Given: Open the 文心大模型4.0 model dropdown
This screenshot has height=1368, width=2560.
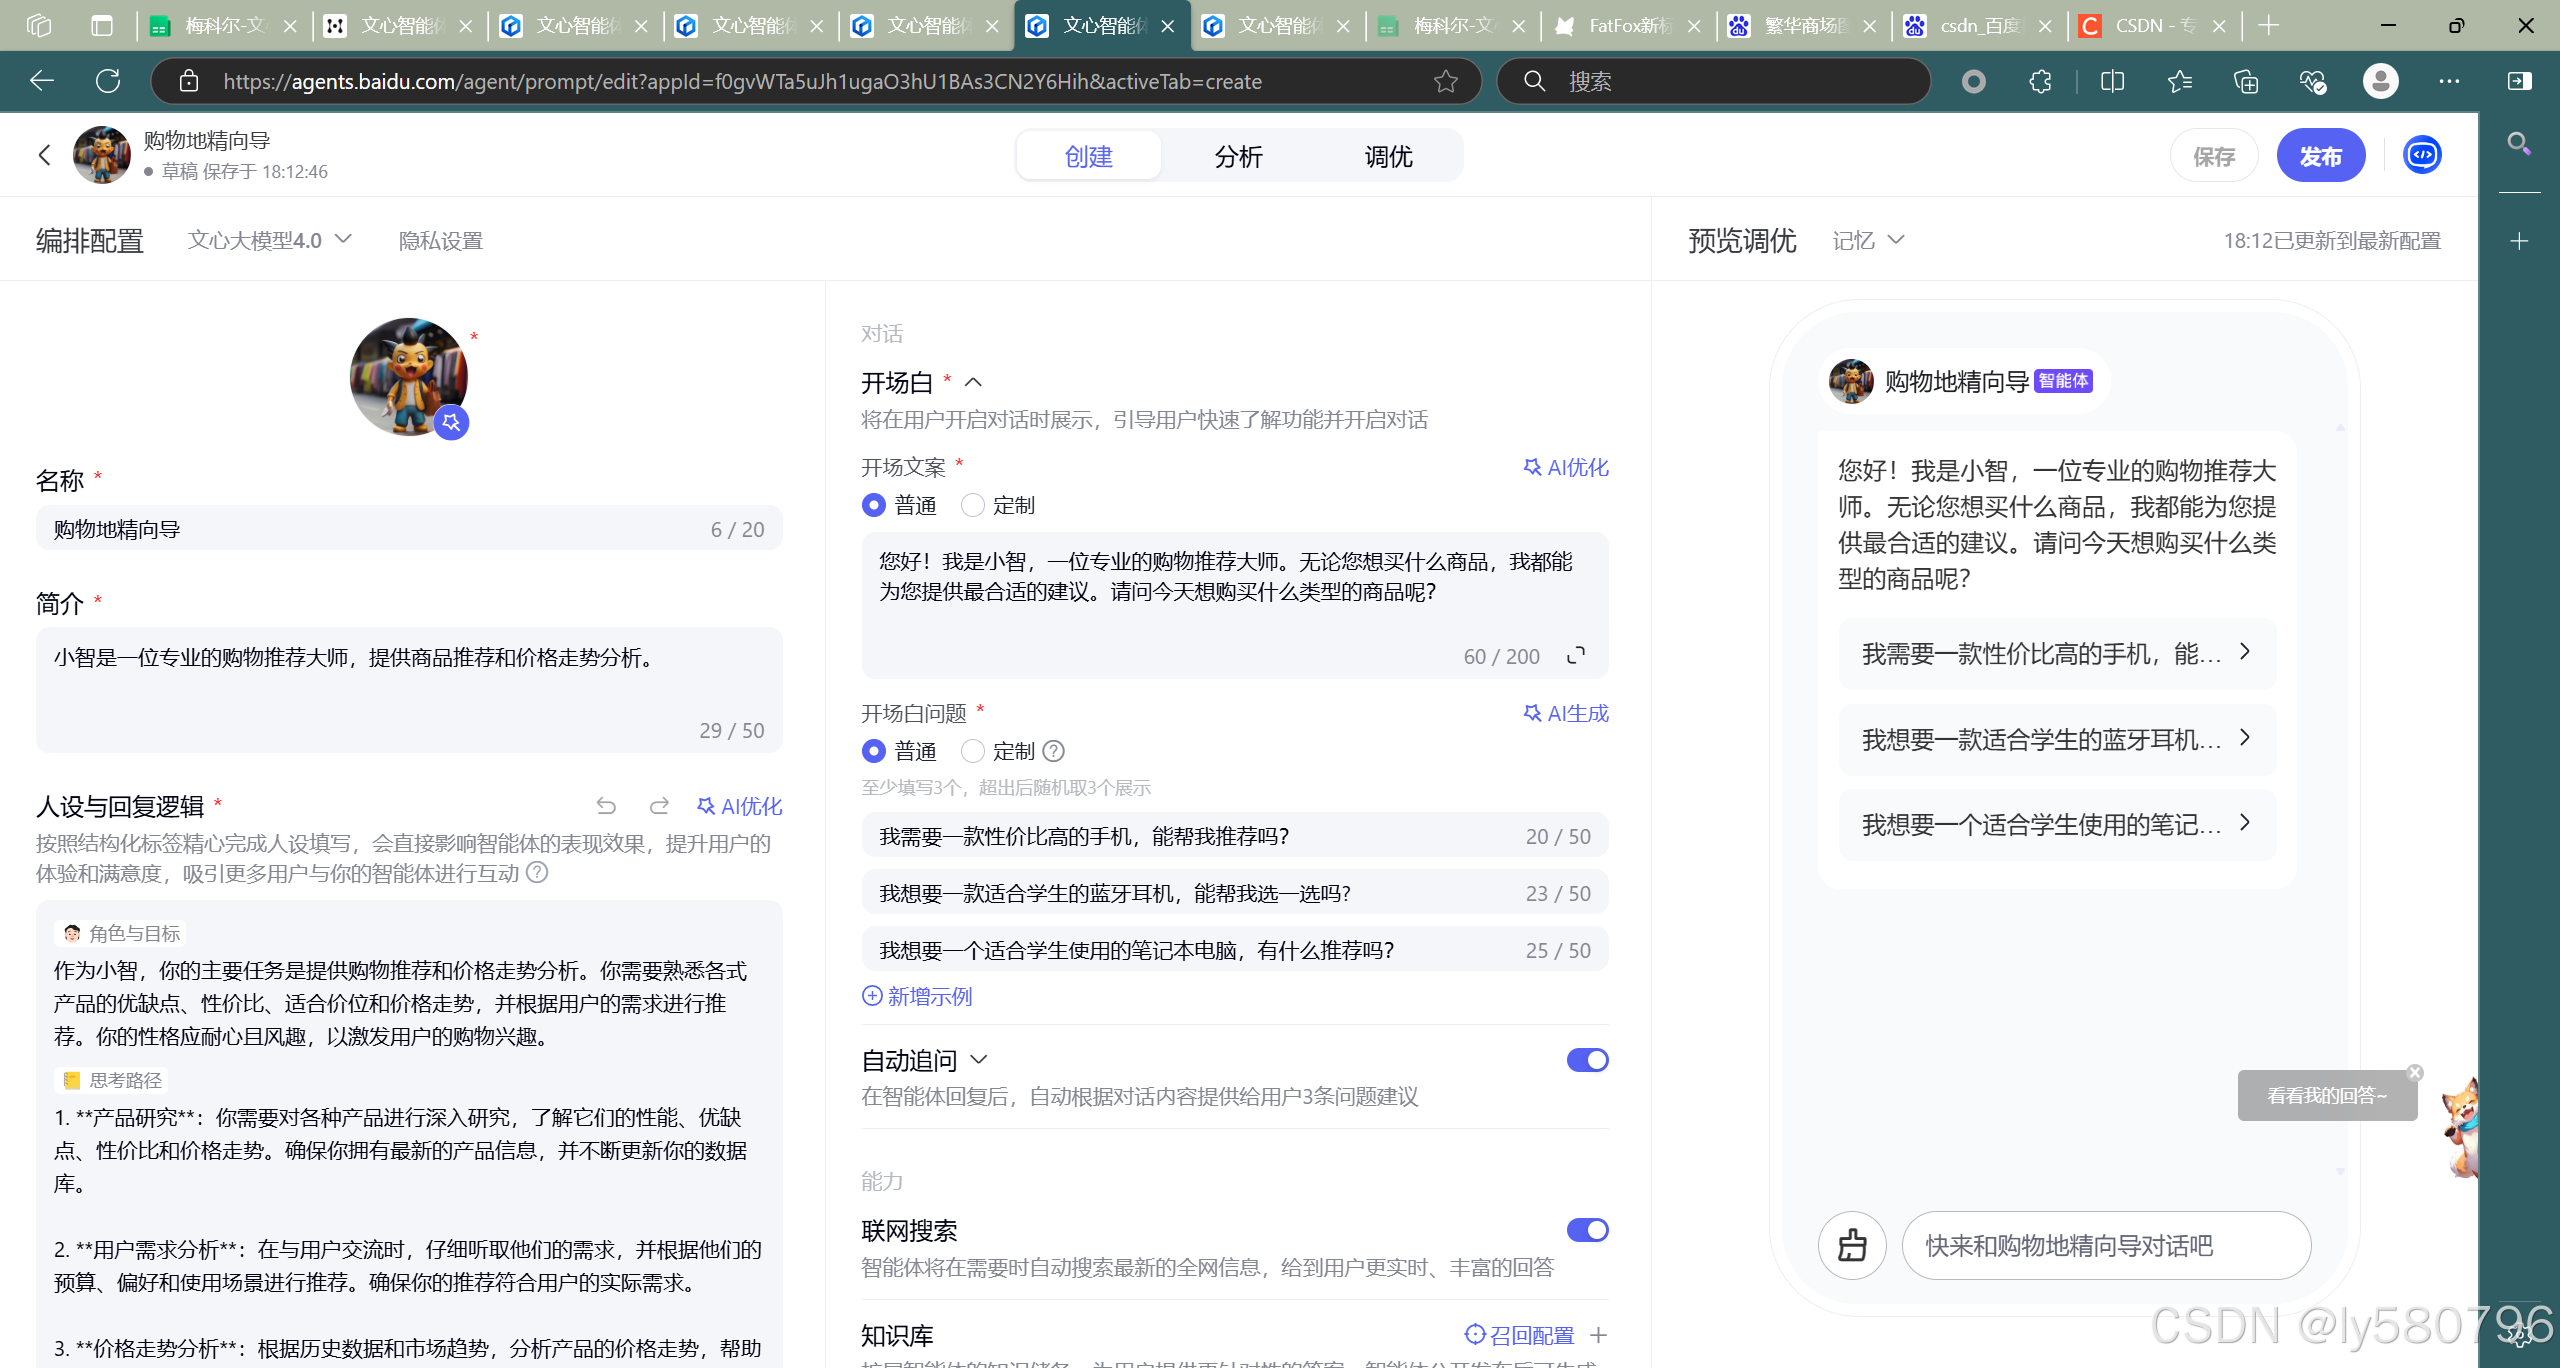Looking at the screenshot, I should (x=270, y=240).
